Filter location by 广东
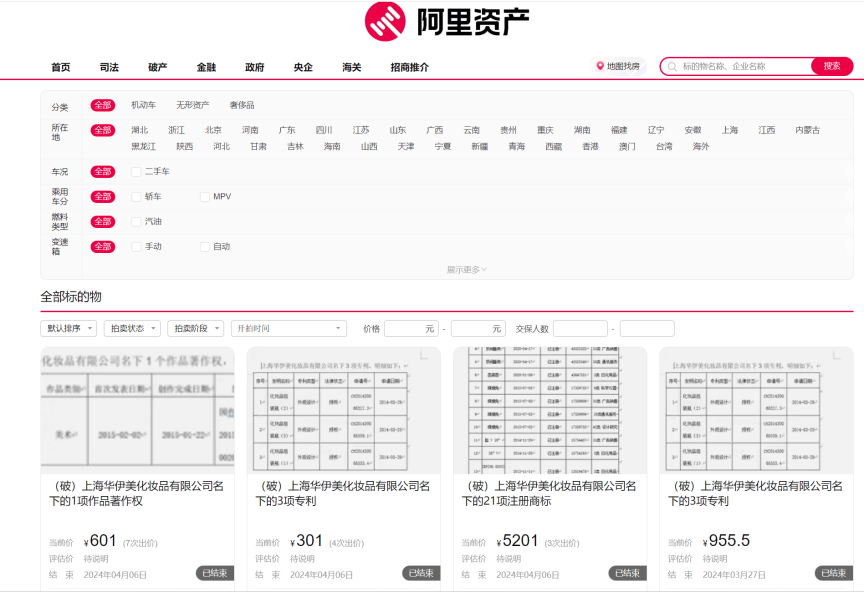Viewport: 864px width, 592px height. [287, 131]
